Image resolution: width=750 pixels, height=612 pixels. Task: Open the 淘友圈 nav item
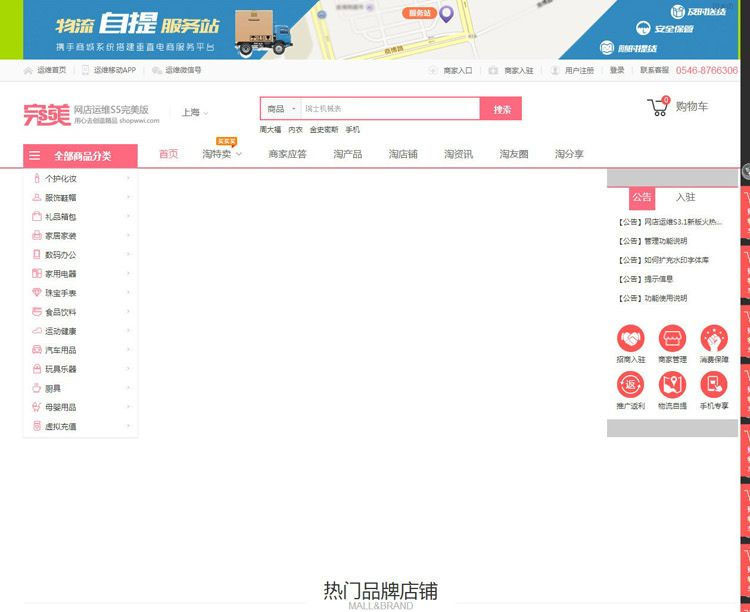pos(514,154)
